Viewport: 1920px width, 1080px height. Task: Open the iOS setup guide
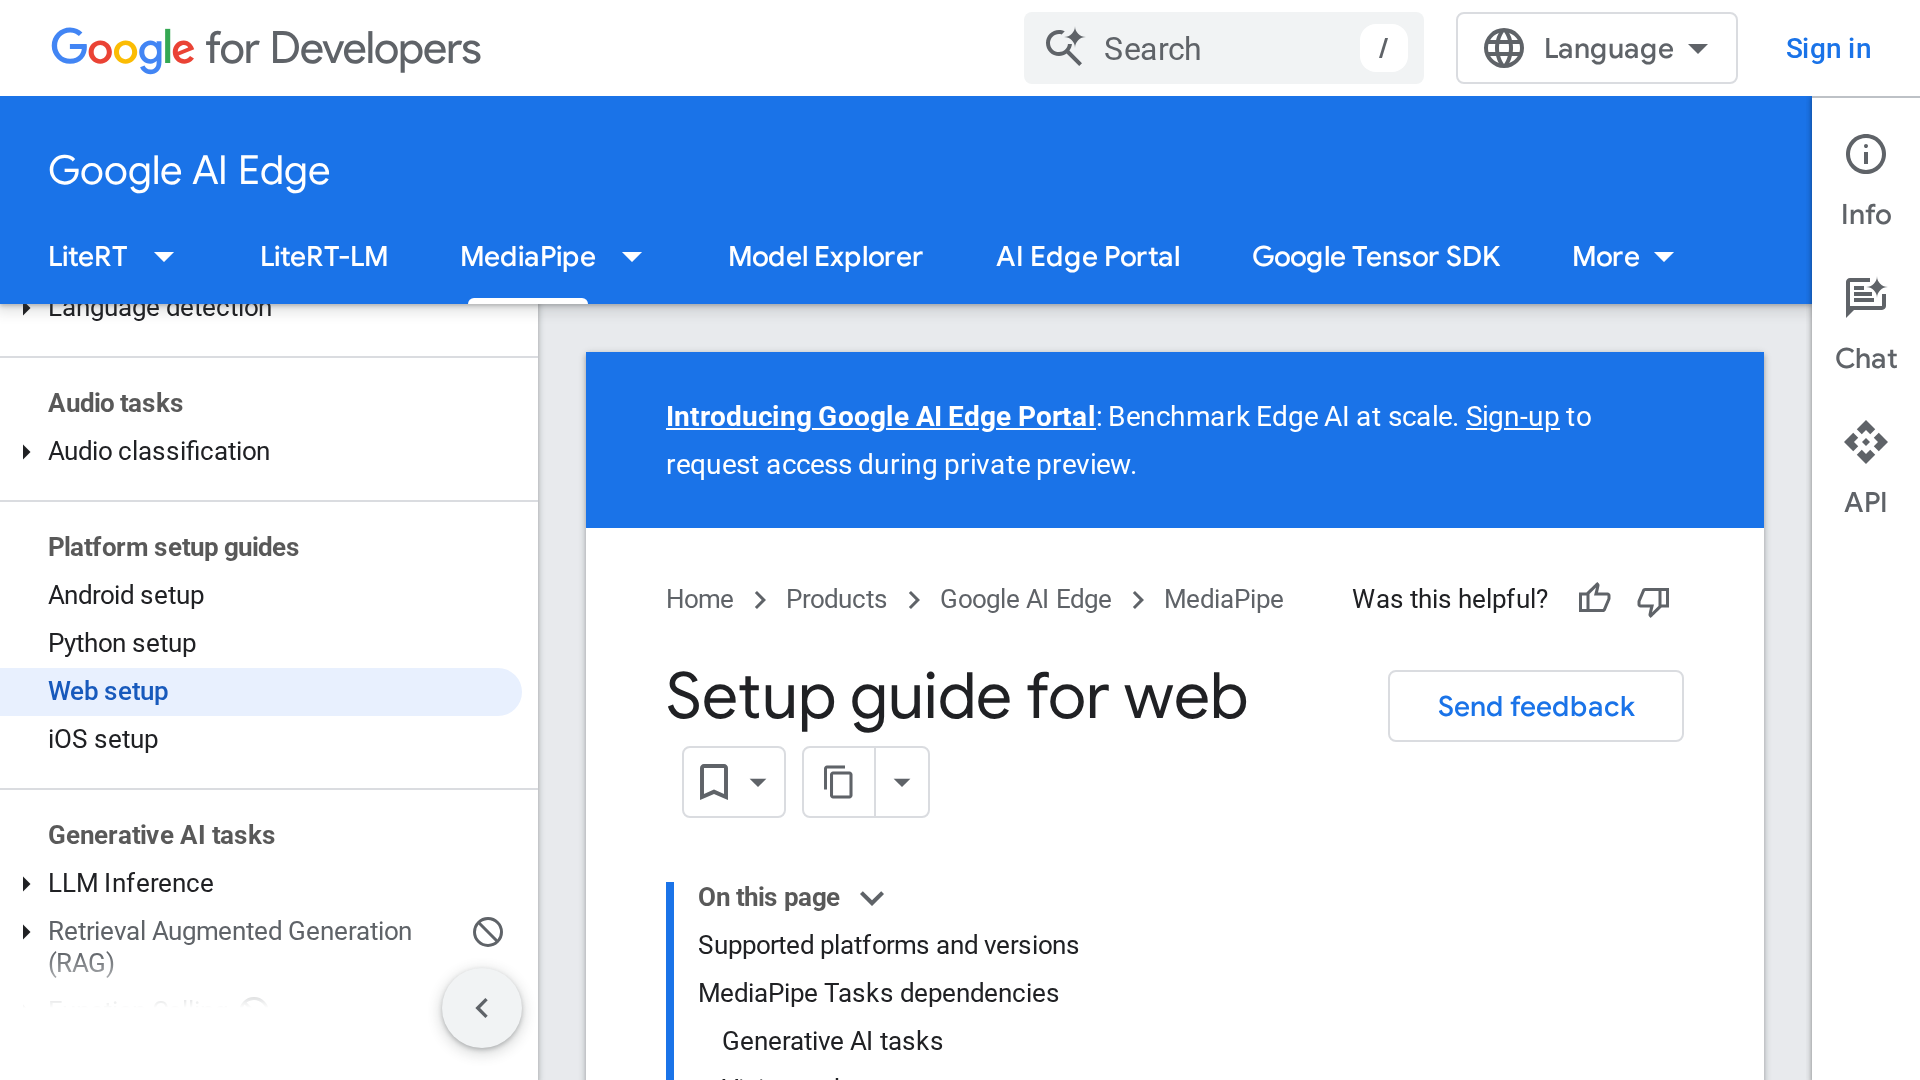[x=103, y=739]
